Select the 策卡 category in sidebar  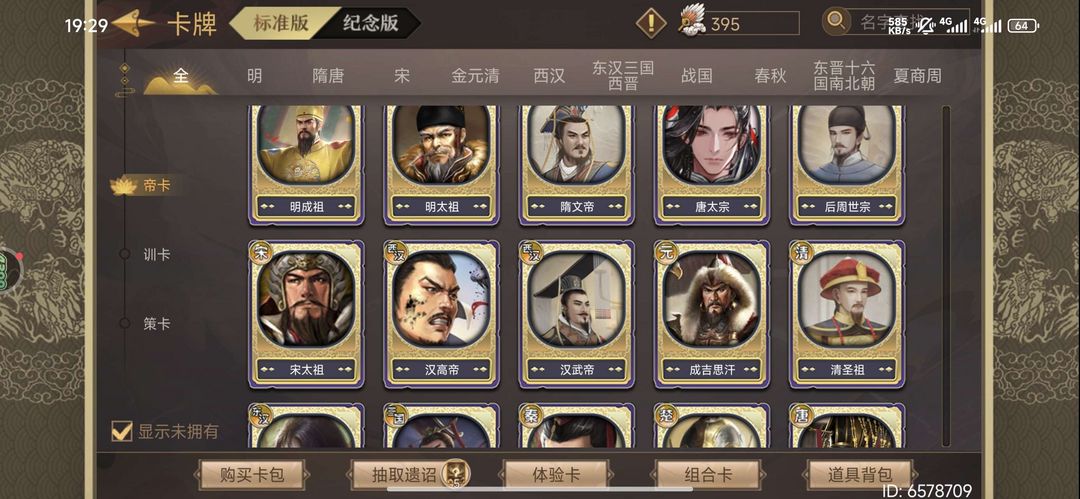[x=156, y=323]
